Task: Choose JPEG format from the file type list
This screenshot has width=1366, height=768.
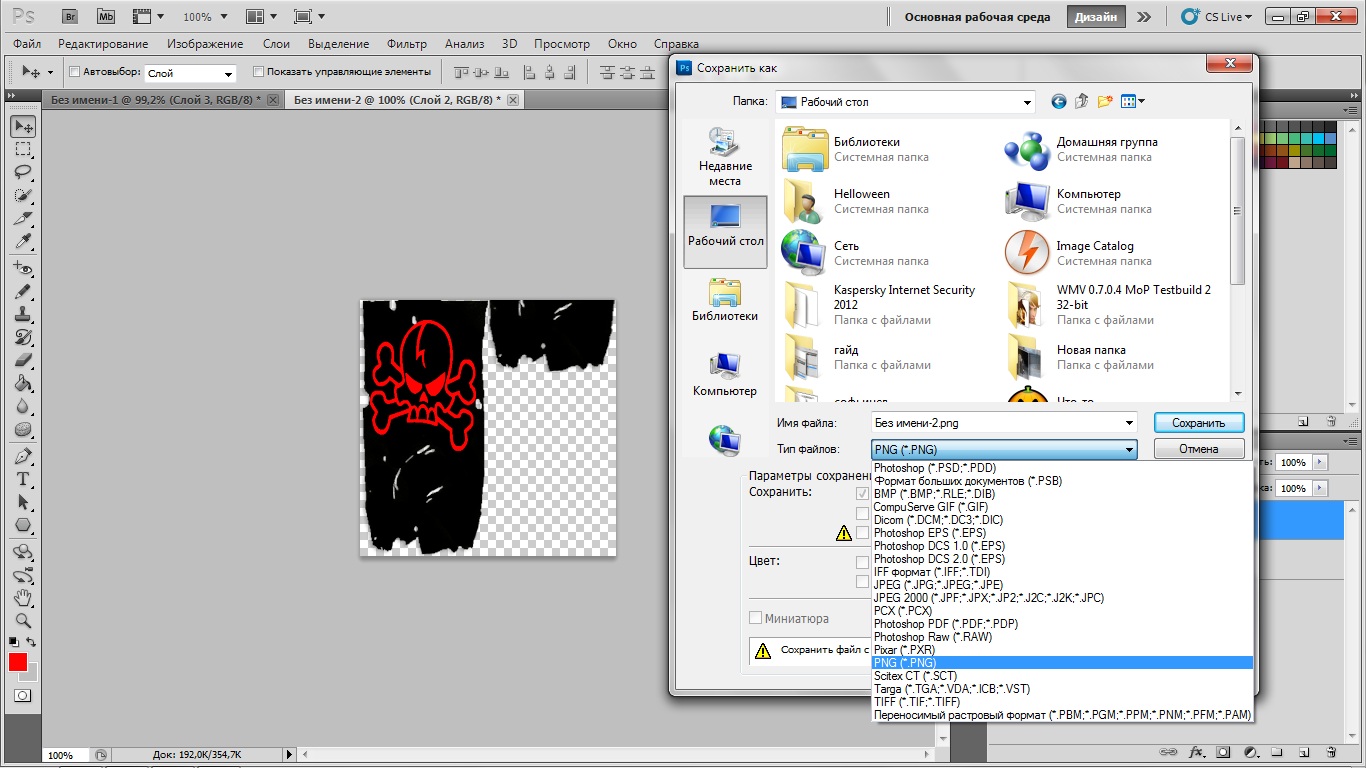Action: pyautogui.click(x=938, y=585)
